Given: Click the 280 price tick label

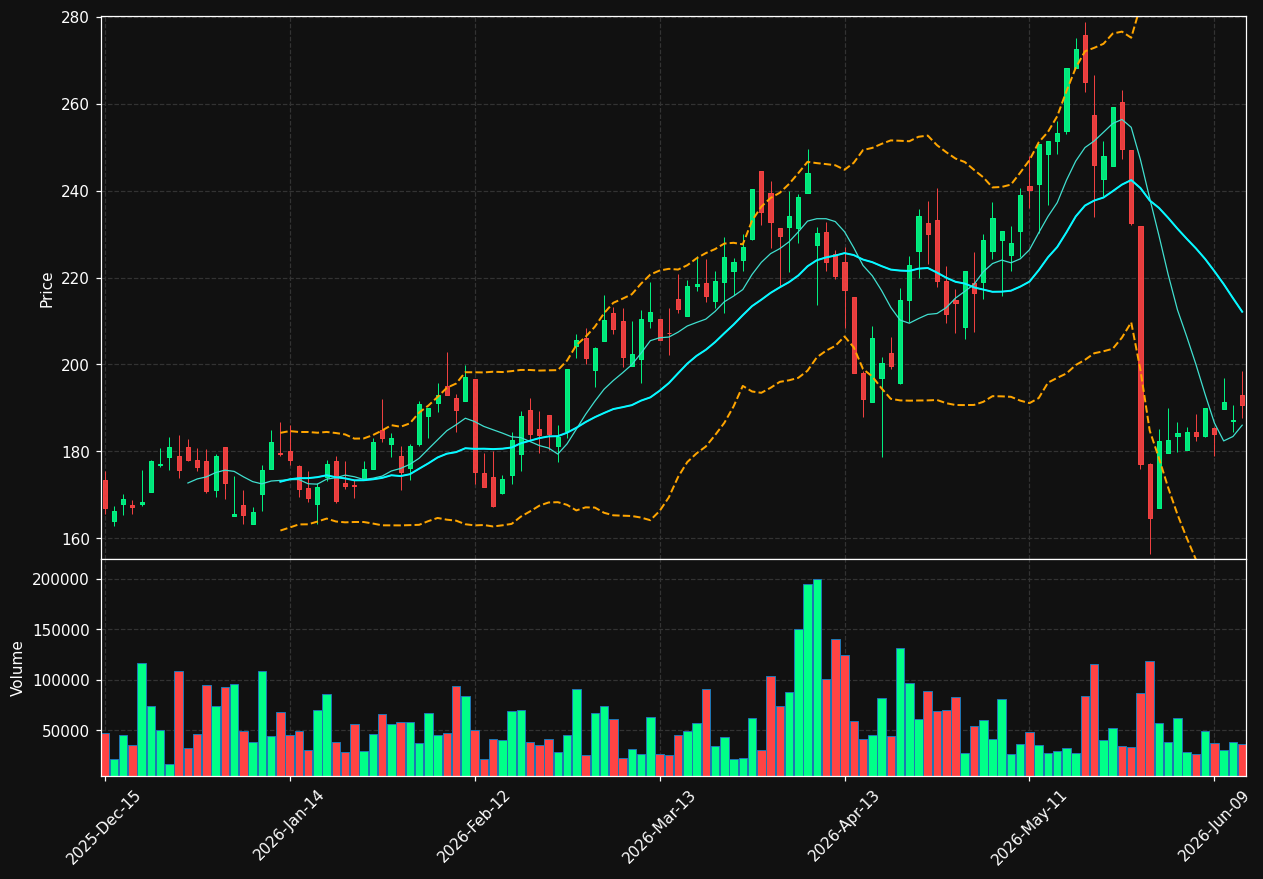Looking at the screenshot, I should 76,18.
